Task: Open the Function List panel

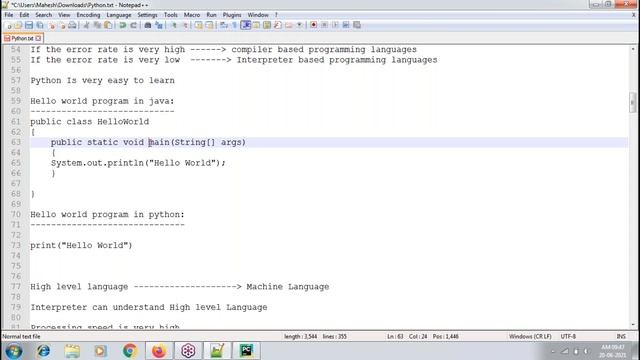Action: [278, 25]
